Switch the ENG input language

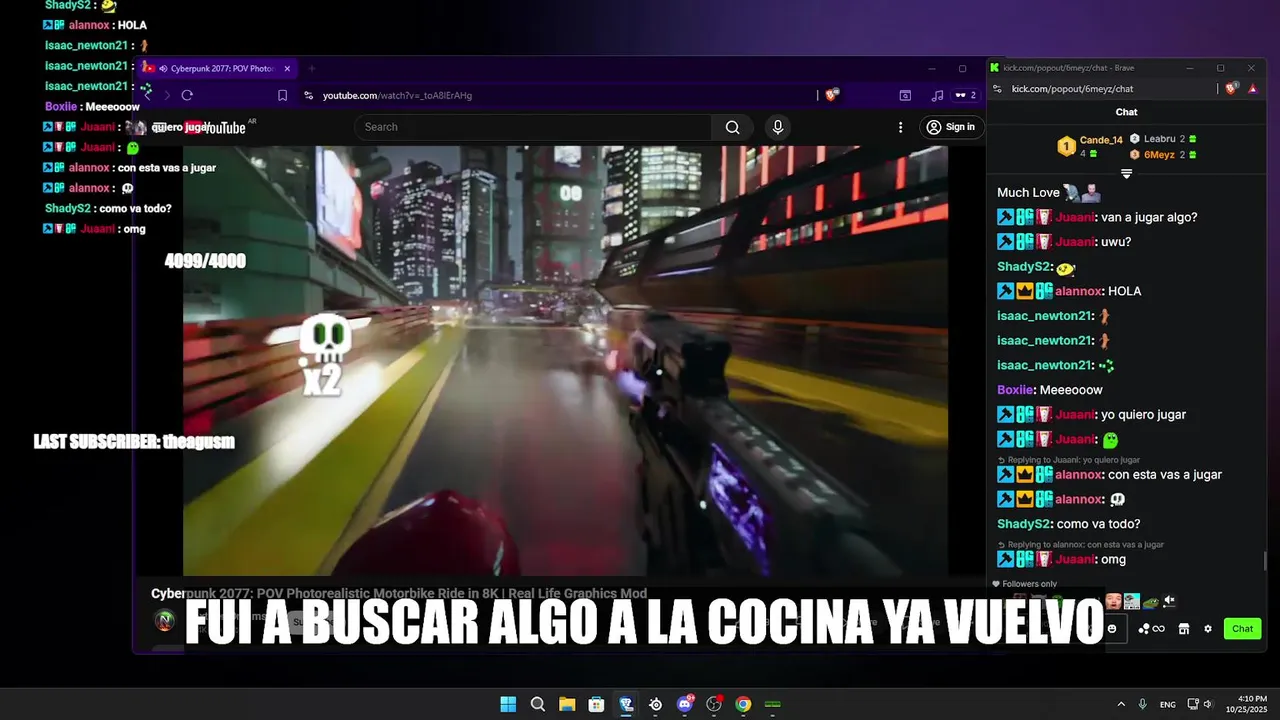click(1168, 705)
